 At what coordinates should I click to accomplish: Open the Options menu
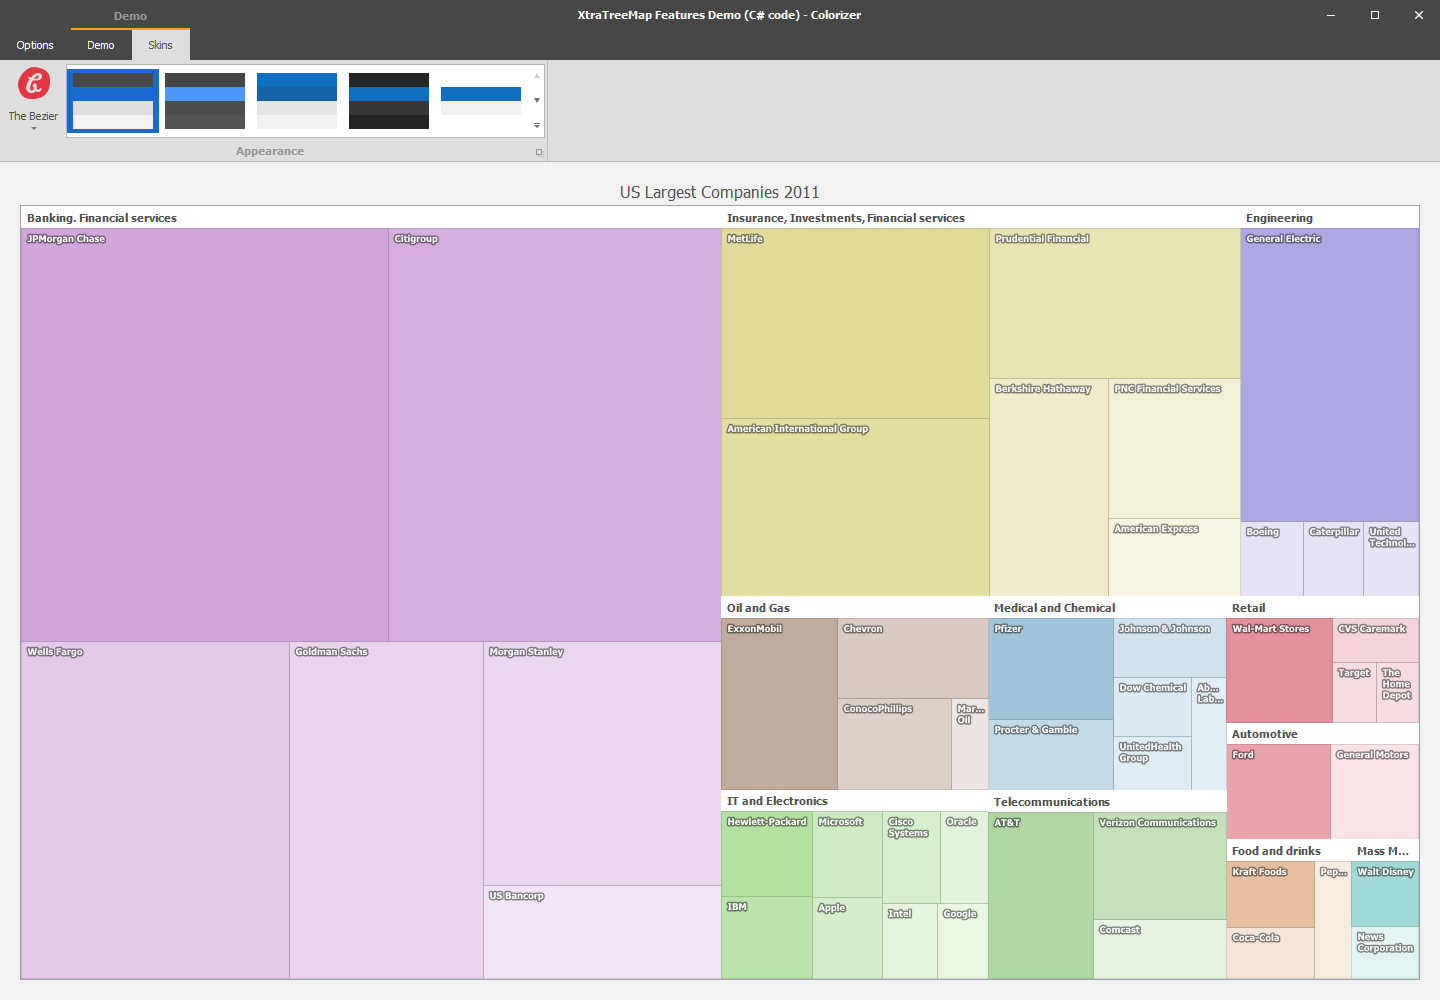point(35,45)
